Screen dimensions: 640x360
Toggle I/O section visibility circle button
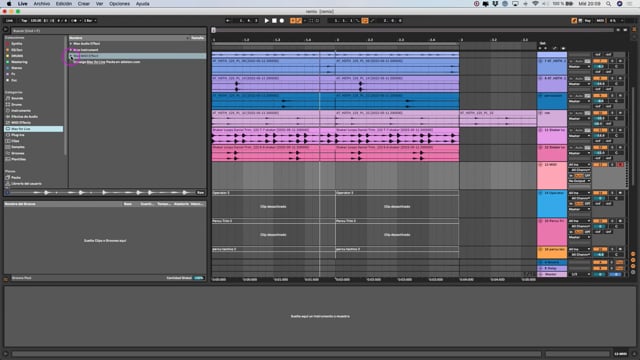click(633, 254)
